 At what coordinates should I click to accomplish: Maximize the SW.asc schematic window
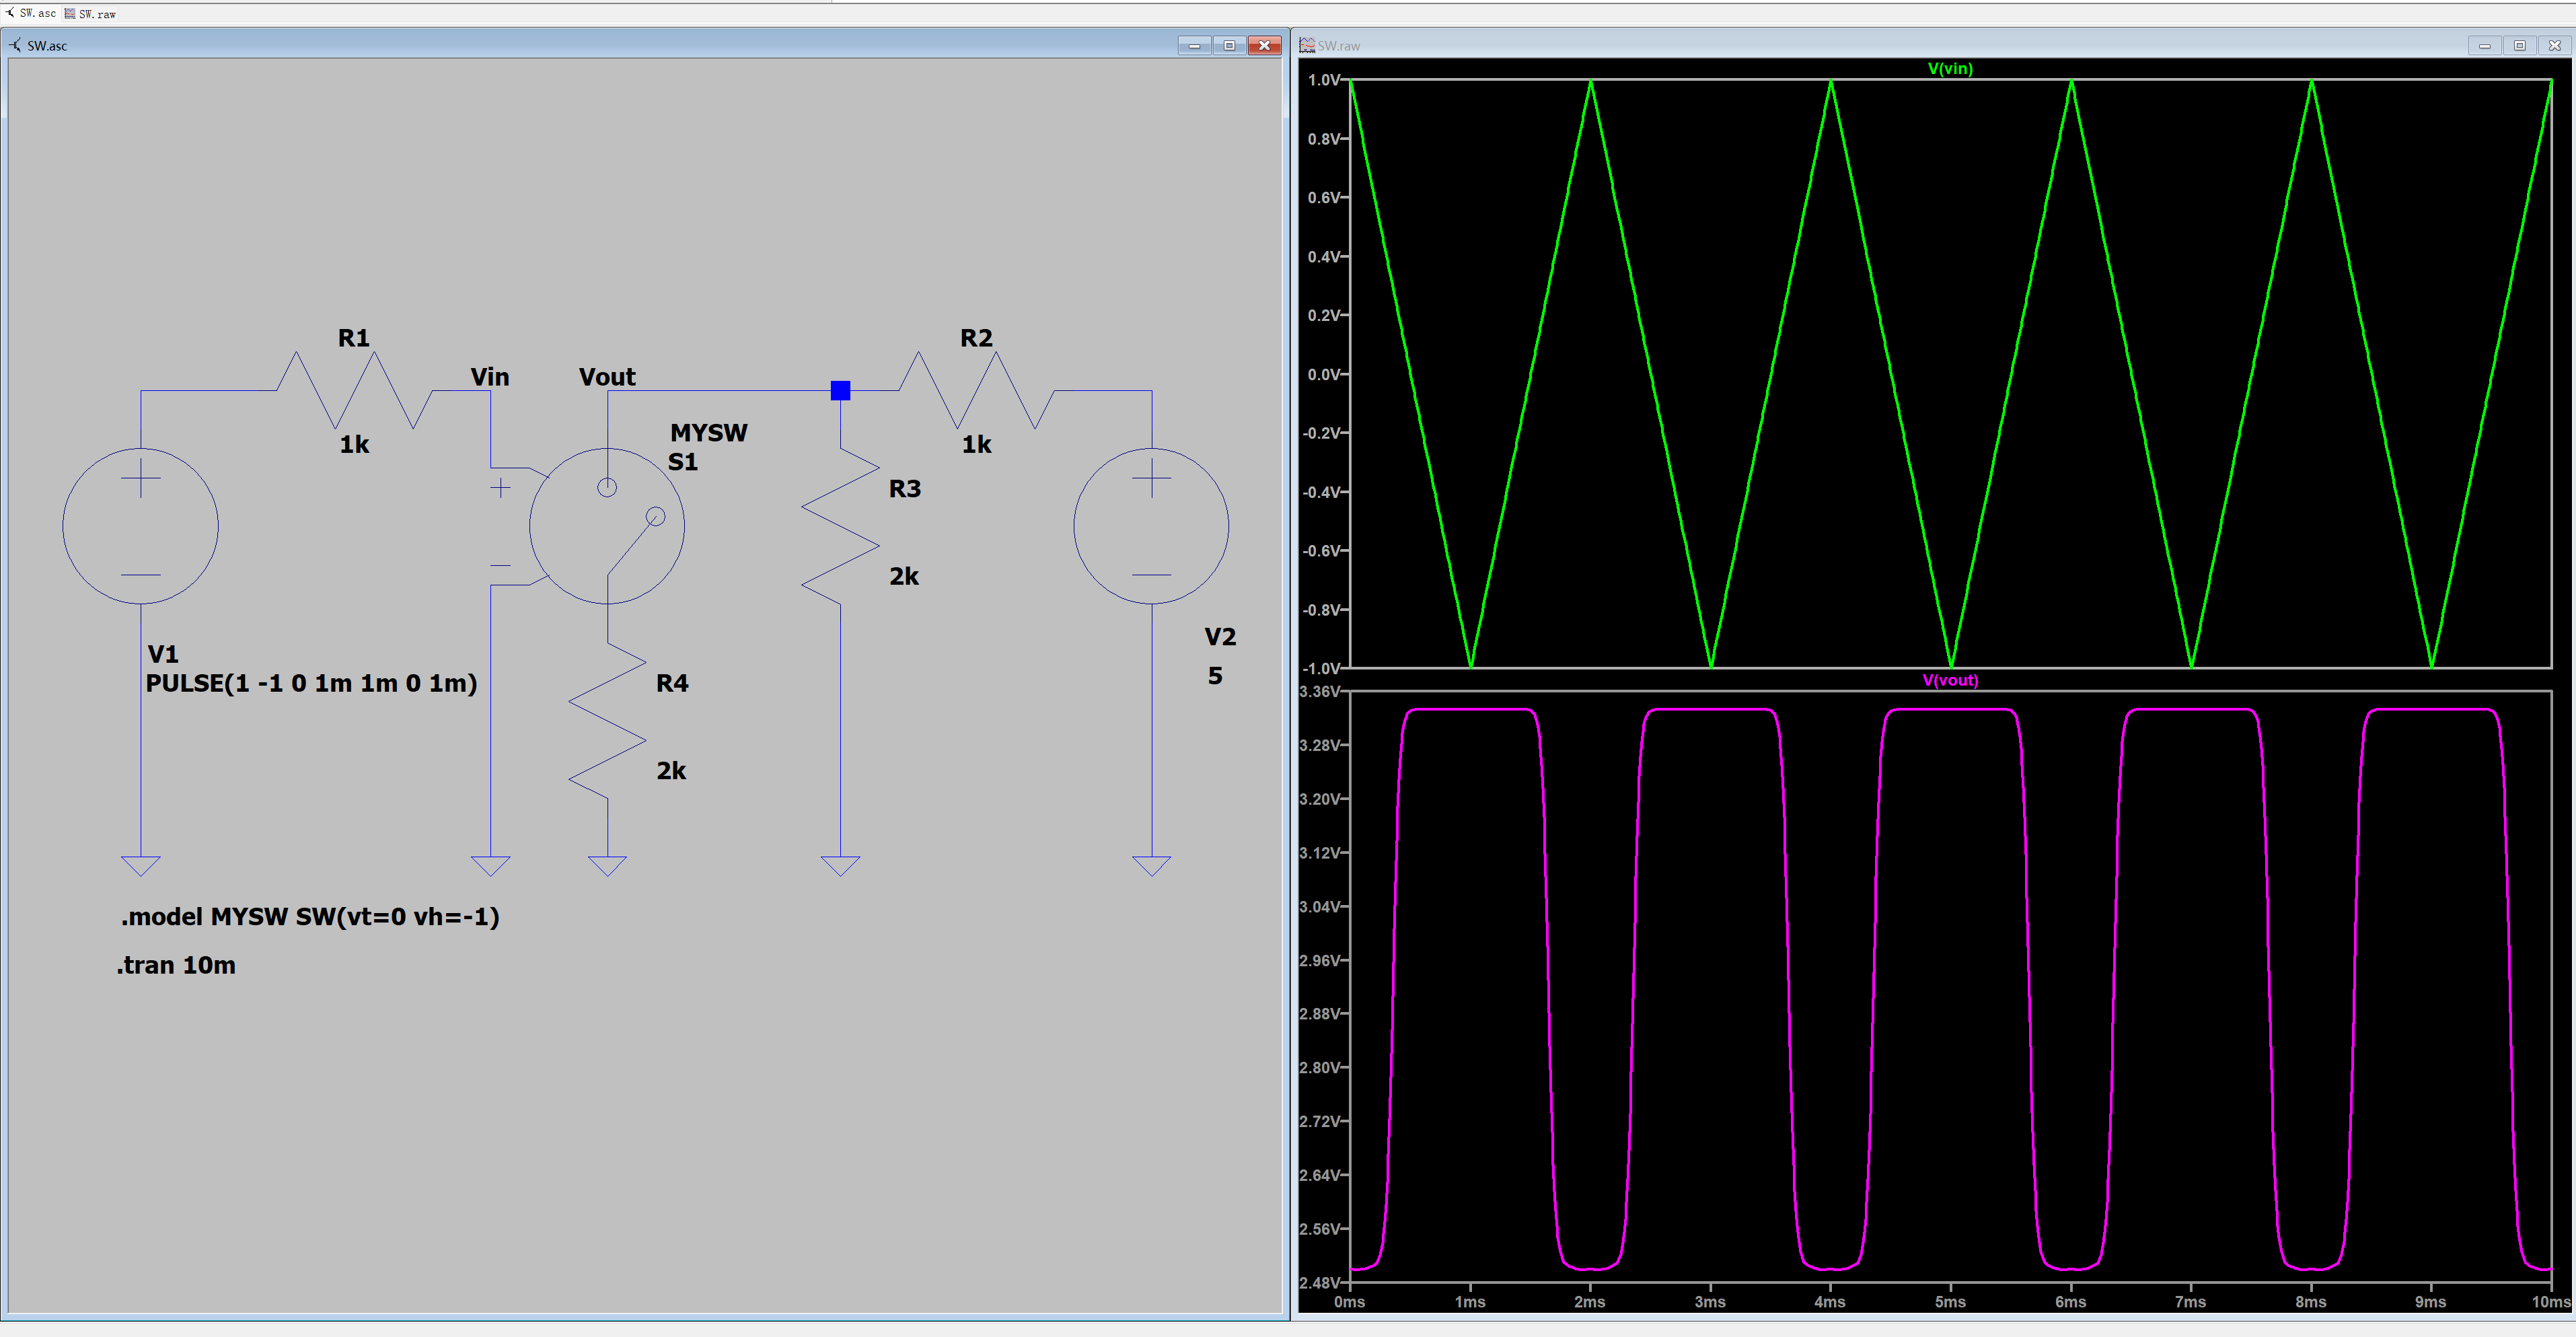[x=1229, y=45]
